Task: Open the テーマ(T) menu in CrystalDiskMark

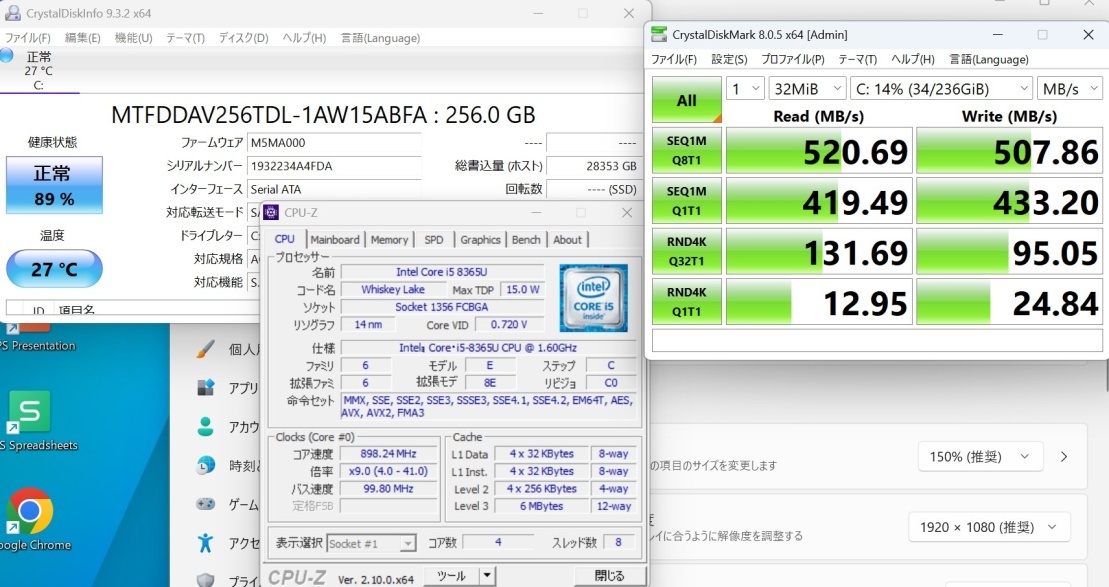Action: coord(858,59)
